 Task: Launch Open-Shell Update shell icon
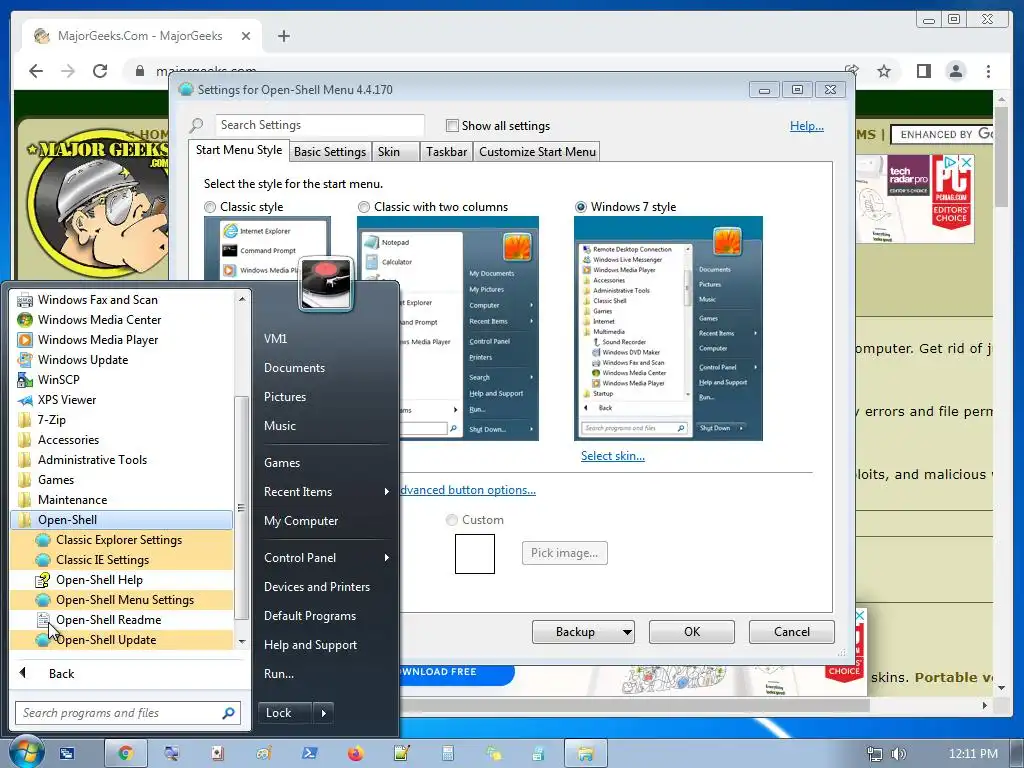tap(43, 640)
